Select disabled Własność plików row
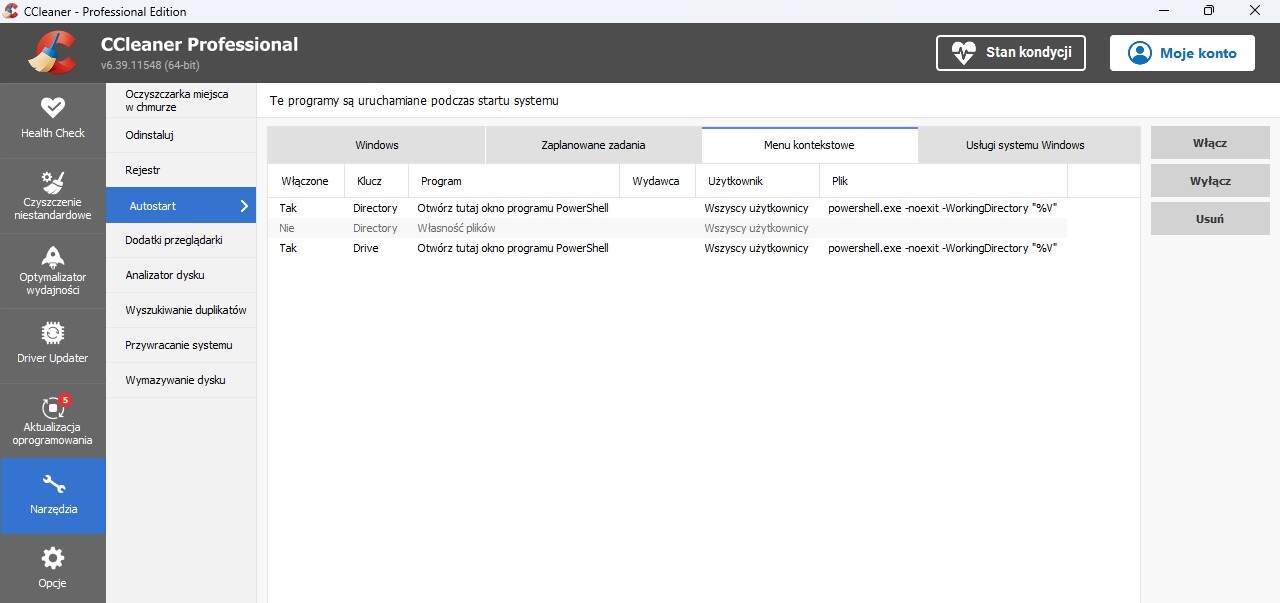 tap(456, 228)
